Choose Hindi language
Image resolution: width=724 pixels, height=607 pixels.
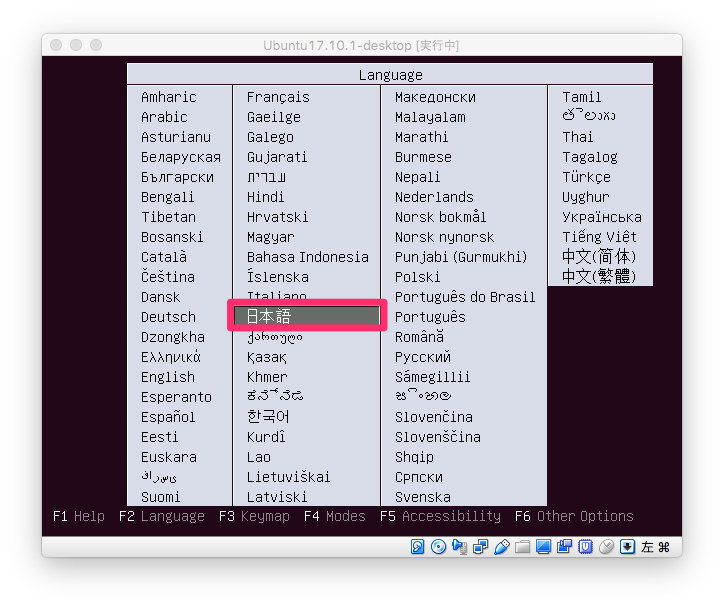(265, 197)
